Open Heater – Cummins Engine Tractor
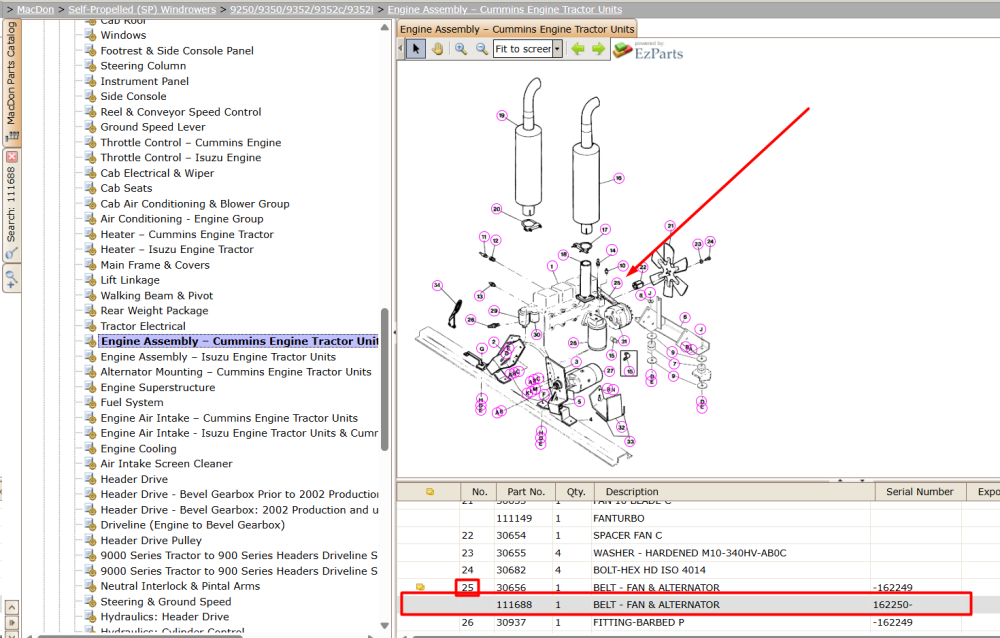 [187, 234]
